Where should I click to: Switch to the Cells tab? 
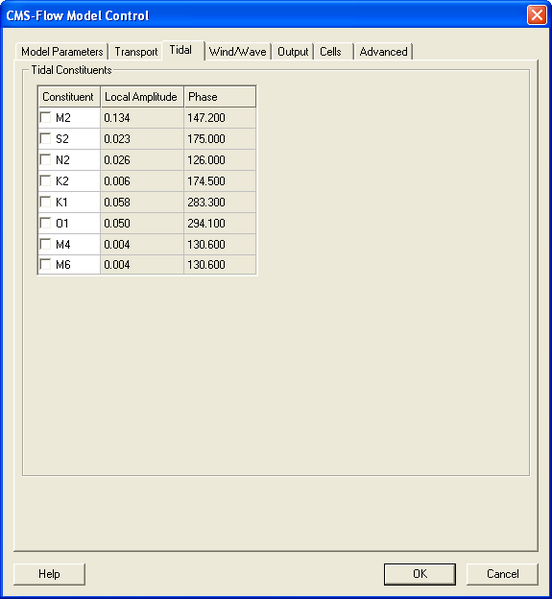click(333, 52)
